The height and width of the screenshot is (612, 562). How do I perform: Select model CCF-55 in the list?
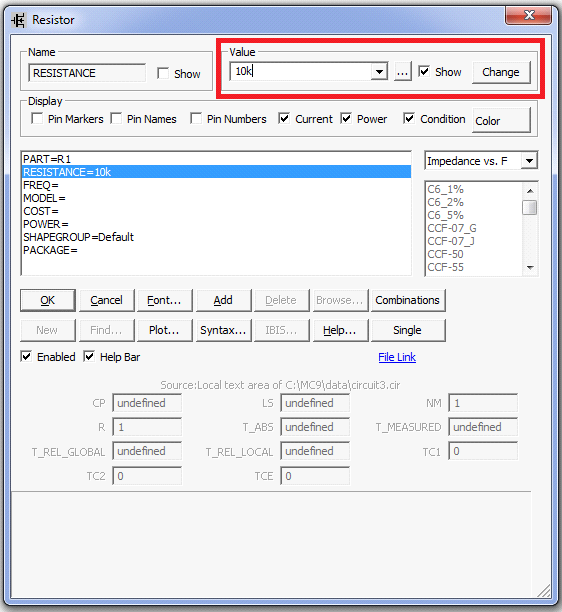tap(474, 267)
